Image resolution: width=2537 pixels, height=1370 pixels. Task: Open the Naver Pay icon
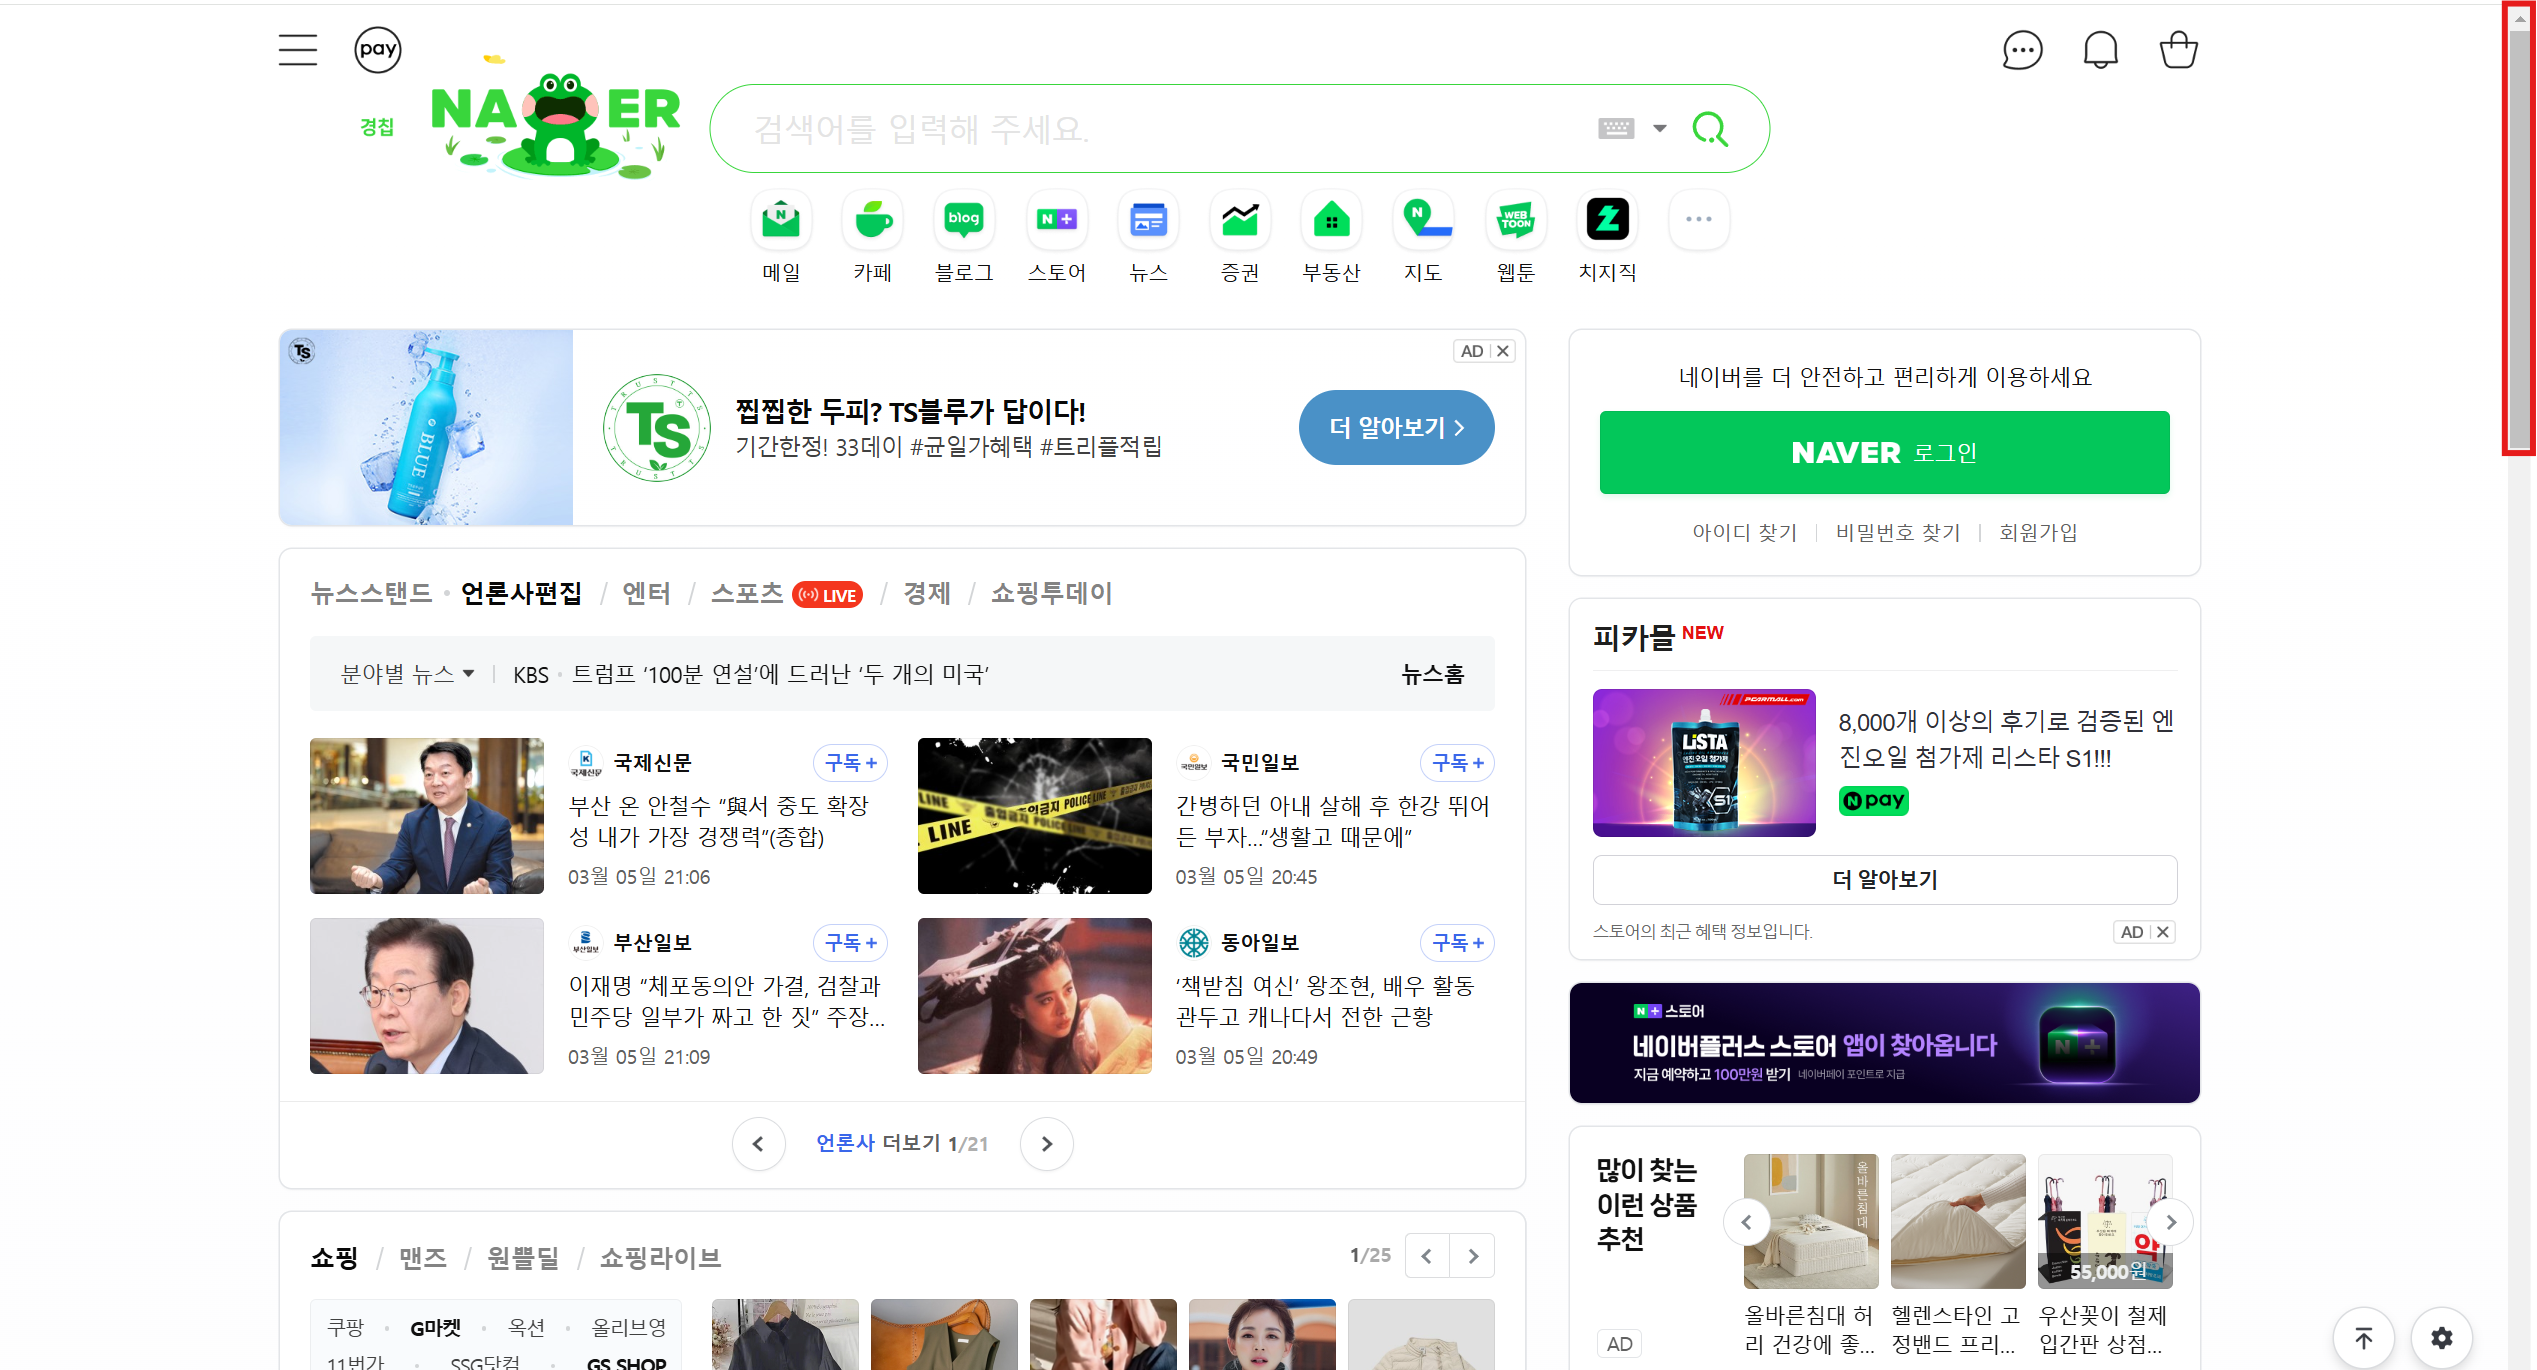coord(378,49)
